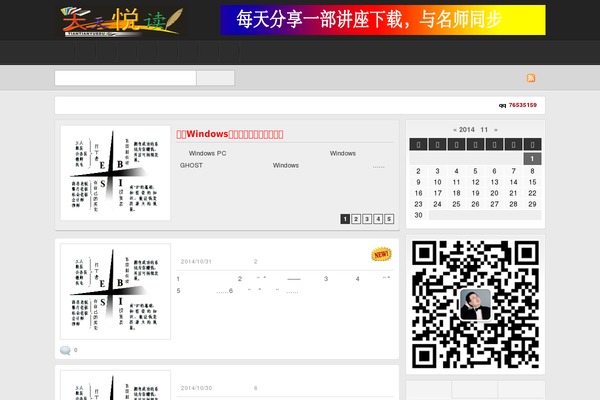The width and height of the screenshot is (600, 400).
Task: Open thumbnail of the 2014/10/30 post
Action: (x=115, y=385)
